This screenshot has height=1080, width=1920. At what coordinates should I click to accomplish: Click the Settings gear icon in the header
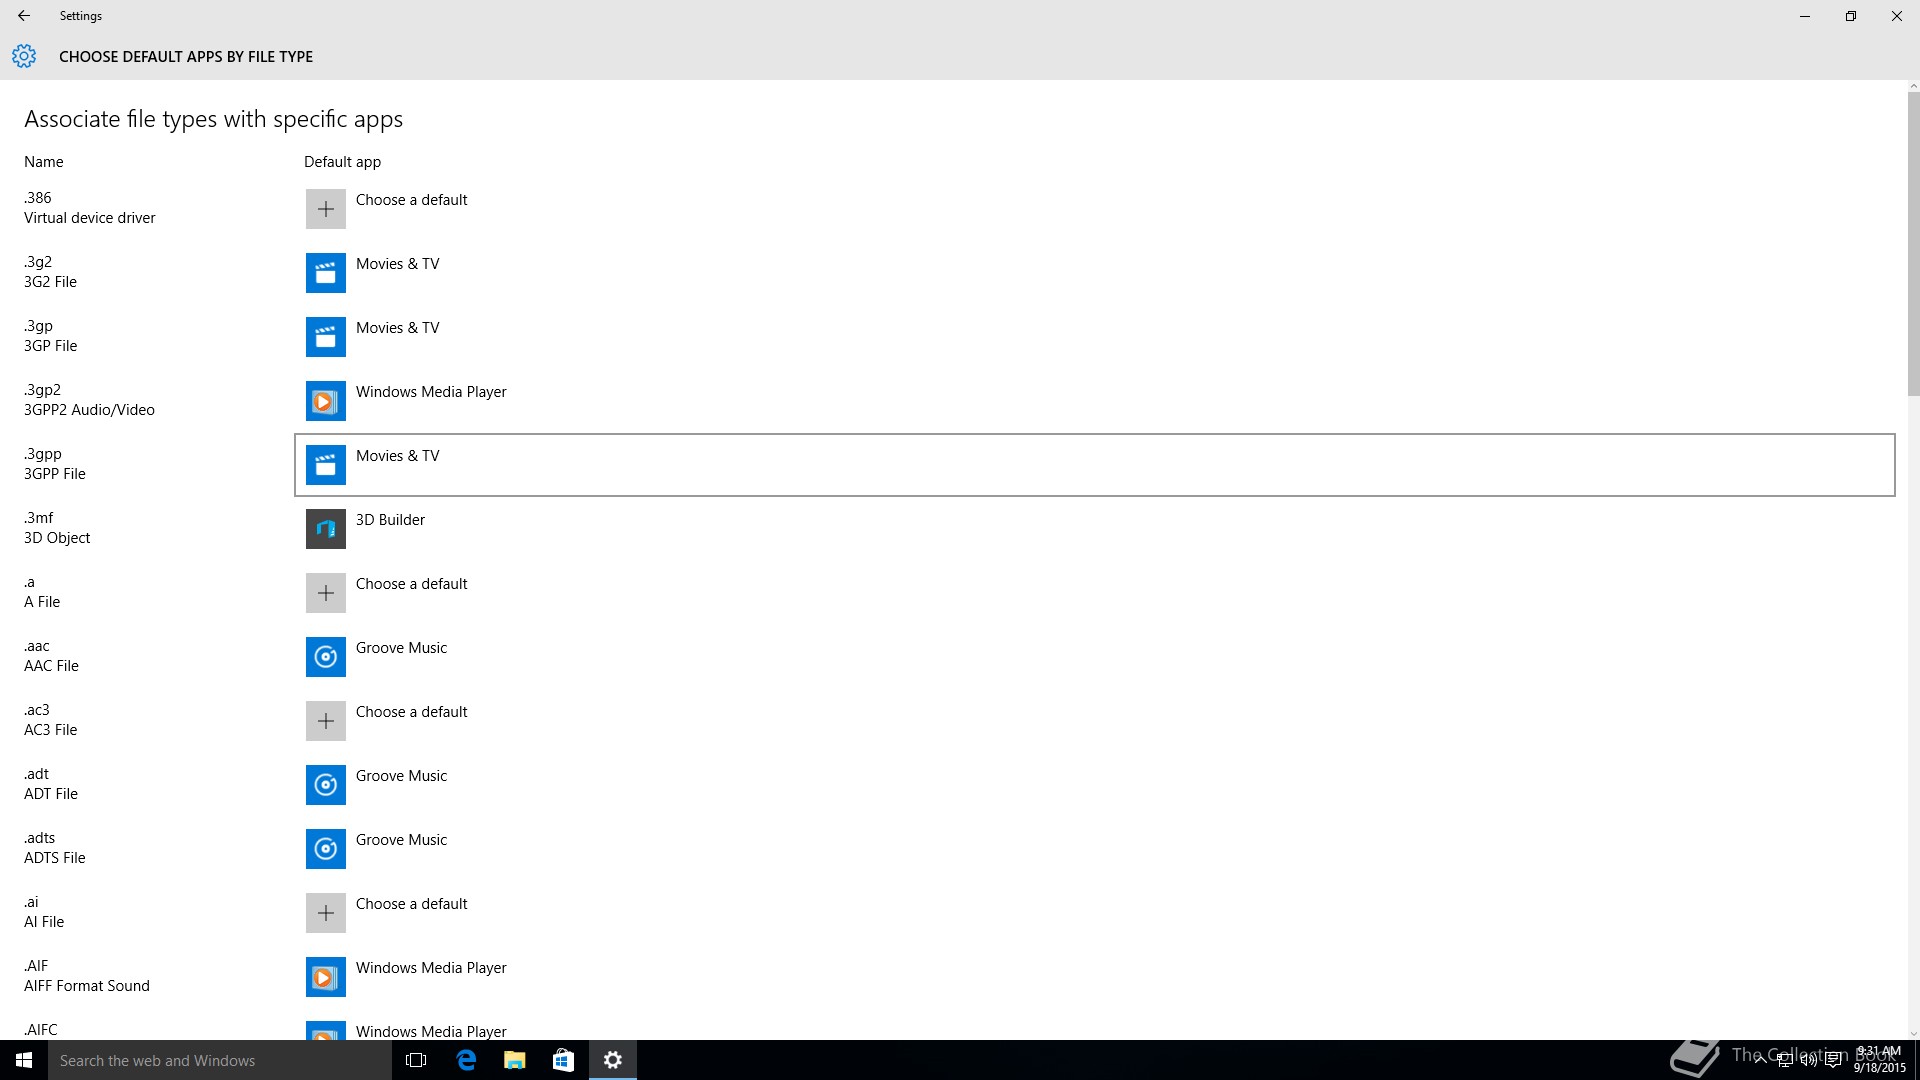click(x=24, y=56)
